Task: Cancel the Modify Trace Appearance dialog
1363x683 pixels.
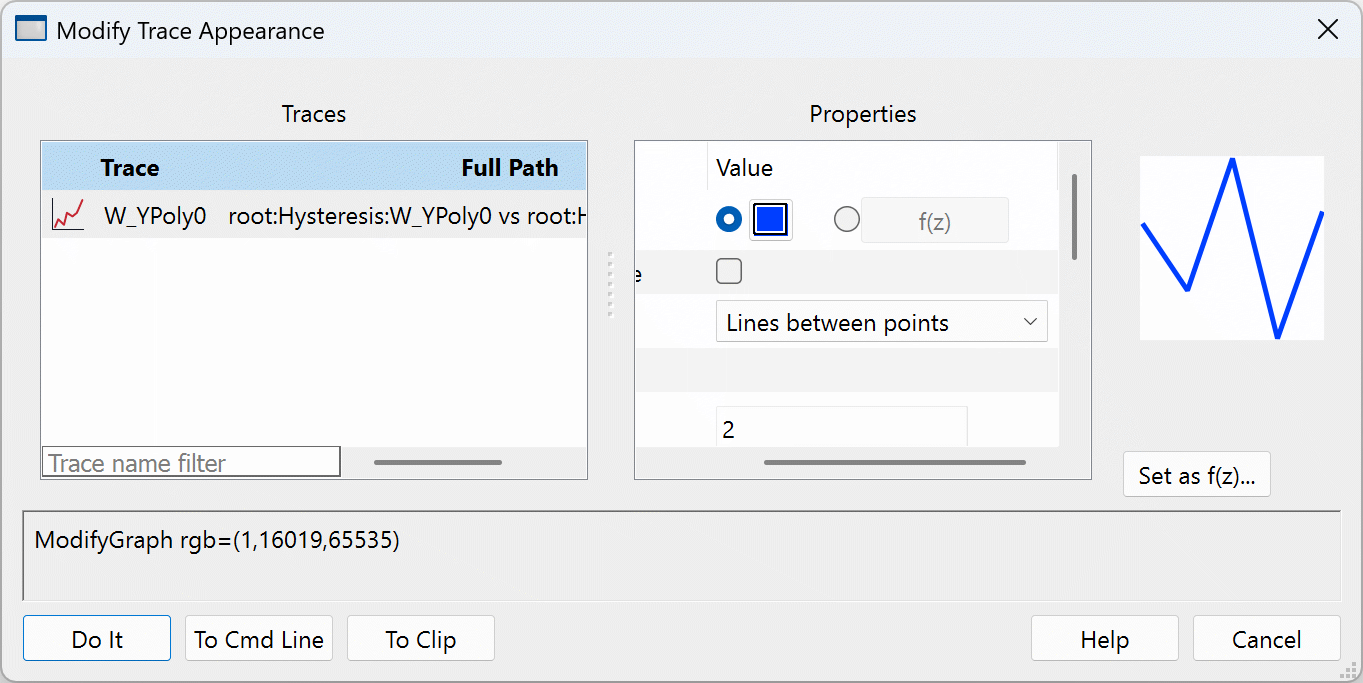Action: [1266, 638]
